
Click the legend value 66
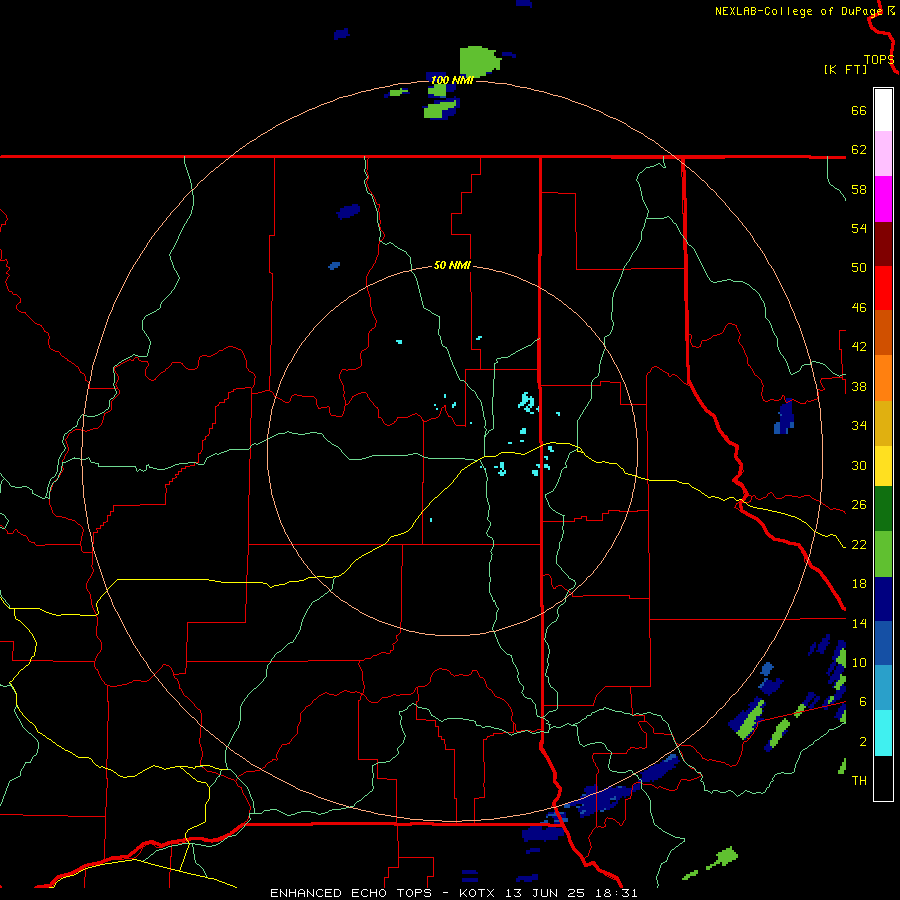point(859,110)
